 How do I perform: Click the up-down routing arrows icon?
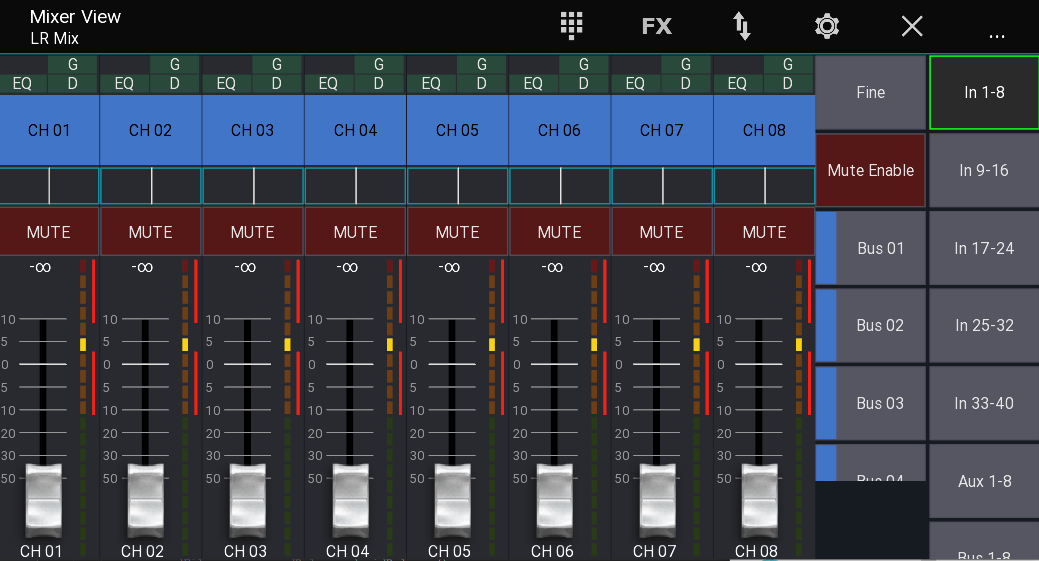pos(741,26)
